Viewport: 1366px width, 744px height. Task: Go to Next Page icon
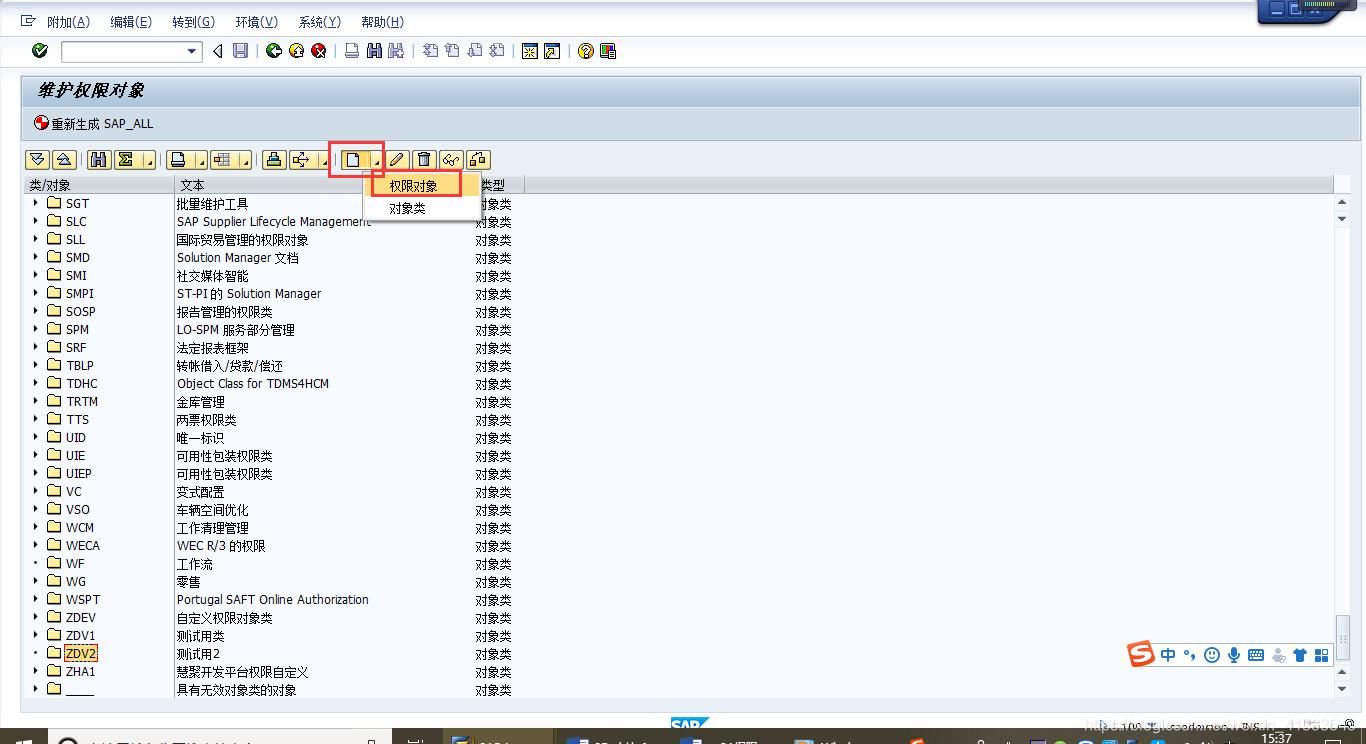click(x=474, y=51)
